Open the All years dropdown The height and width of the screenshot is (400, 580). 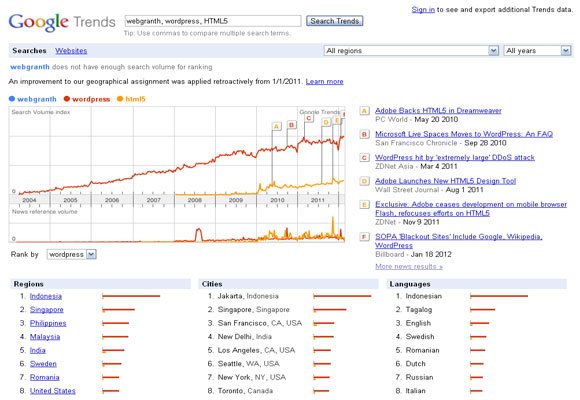(x=537, y=51)
